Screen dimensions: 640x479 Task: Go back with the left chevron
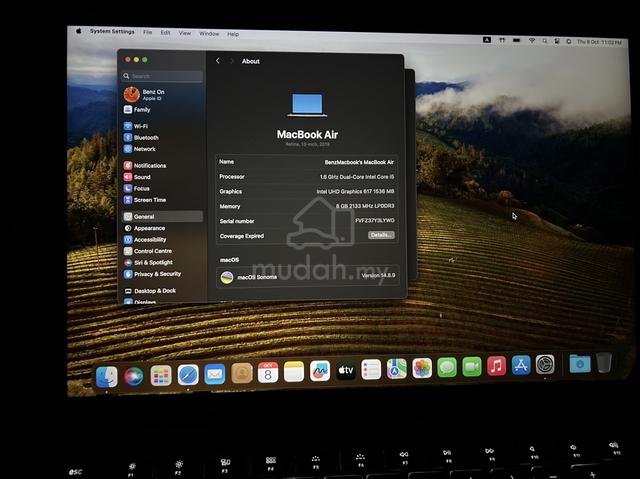(218, 61)
